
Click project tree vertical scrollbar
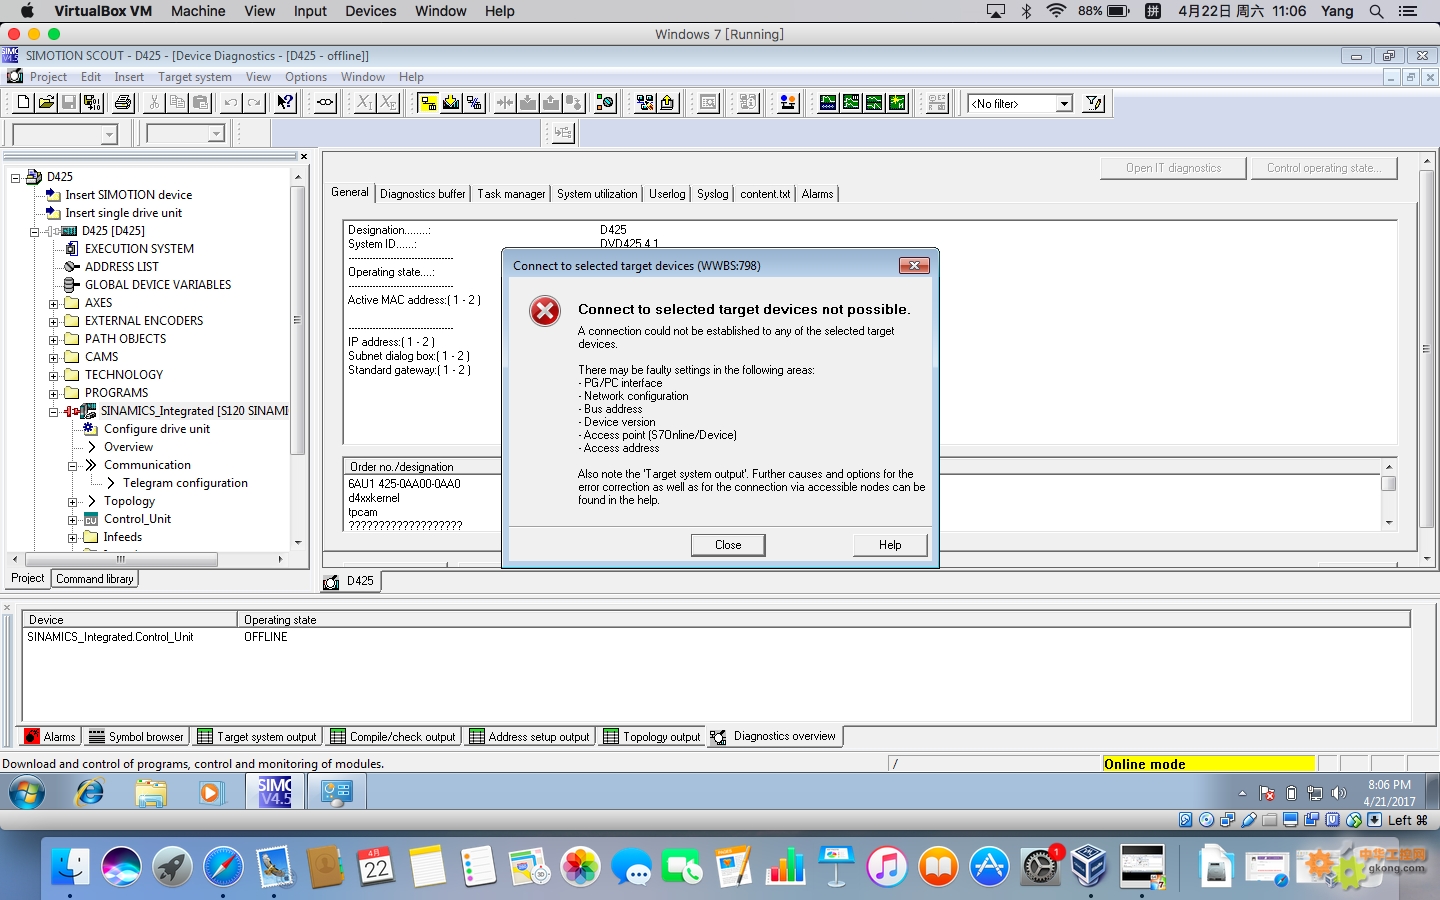pyautogui.click(x=298, y=320)
